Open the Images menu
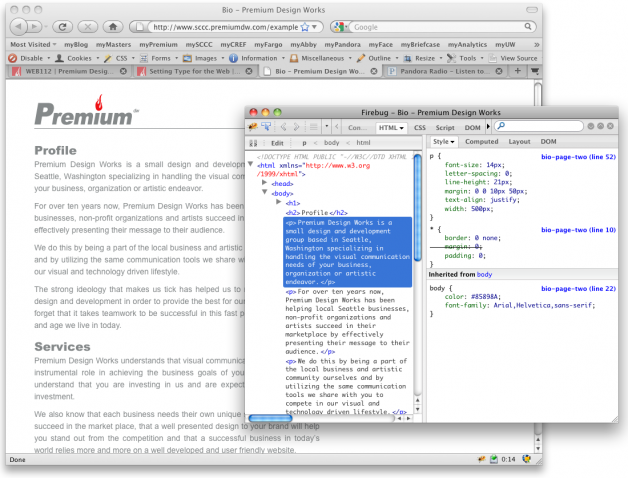The width and height of the screenshot is (628, 478). (203, 58)
